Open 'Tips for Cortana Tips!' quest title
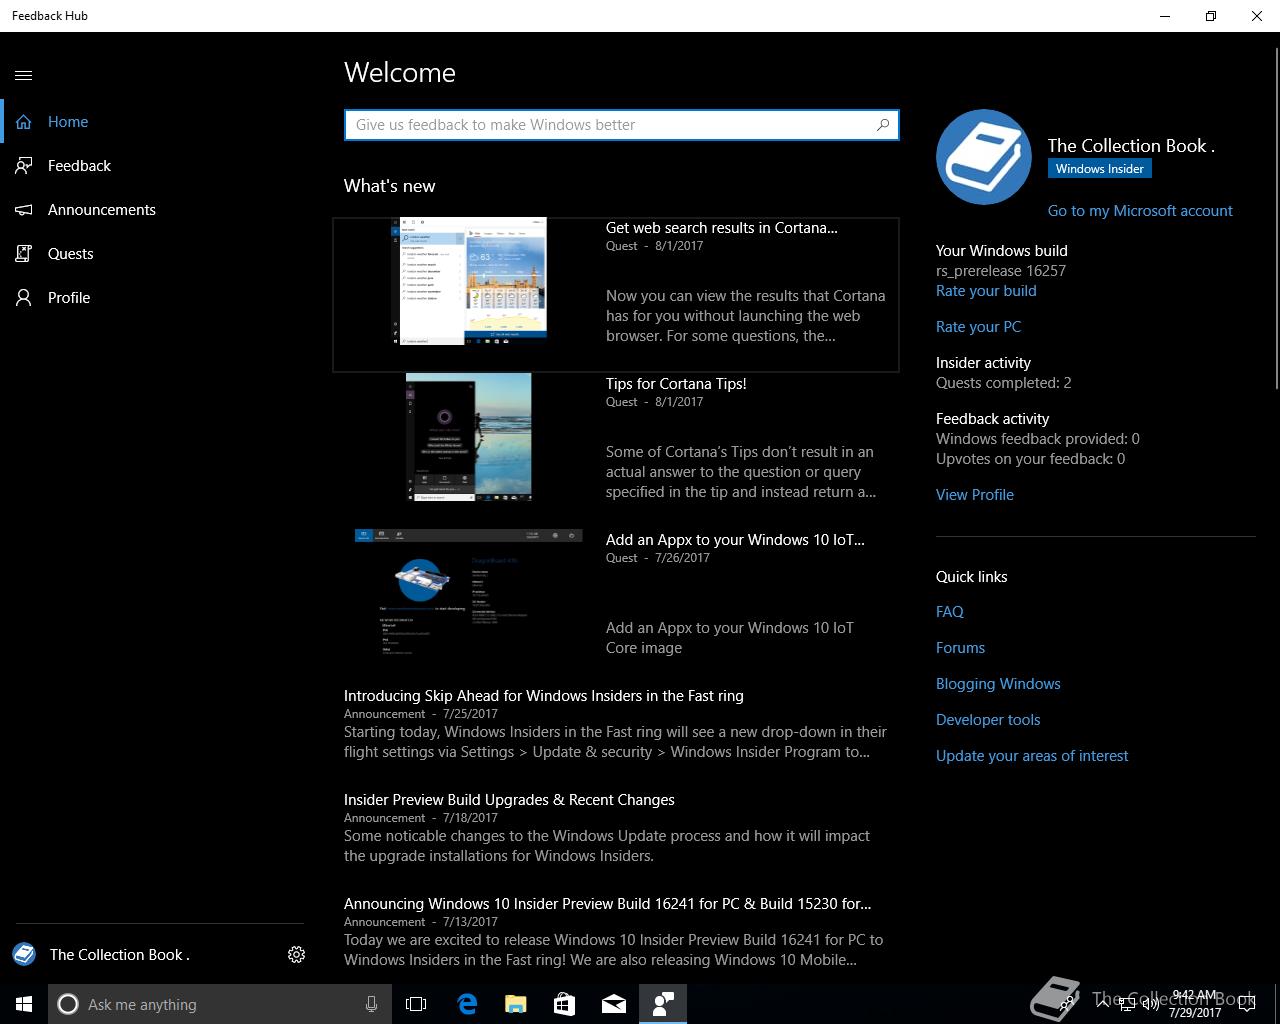 tap(676, 384)
